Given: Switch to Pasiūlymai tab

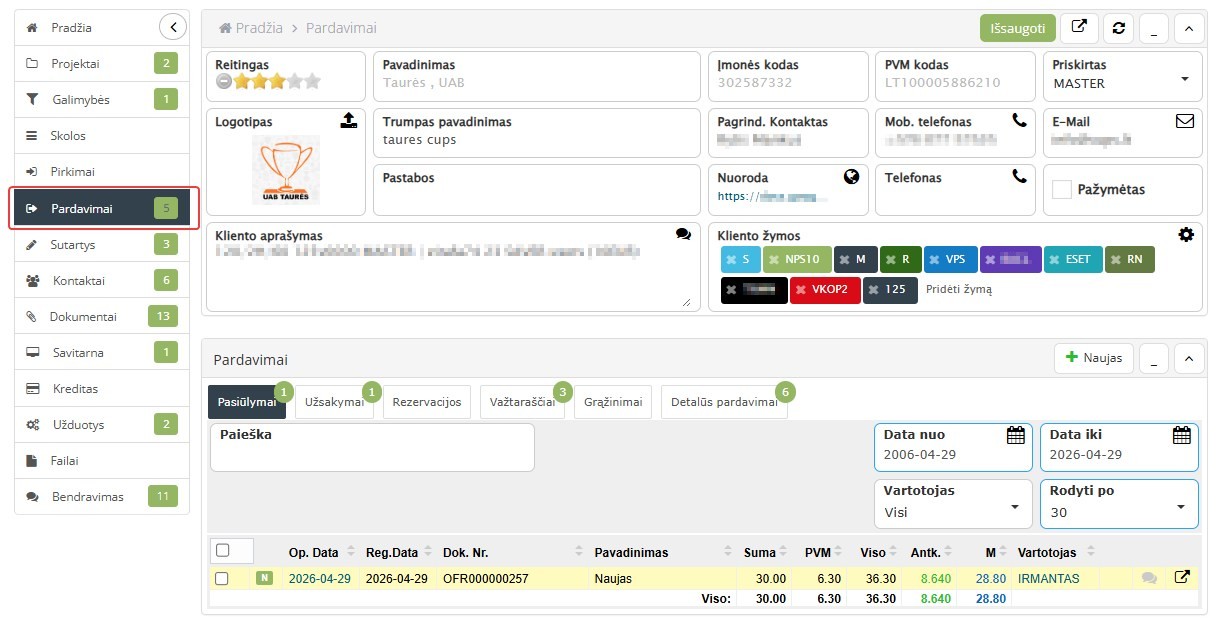Looking at the screenshot, I should point(247,402).
